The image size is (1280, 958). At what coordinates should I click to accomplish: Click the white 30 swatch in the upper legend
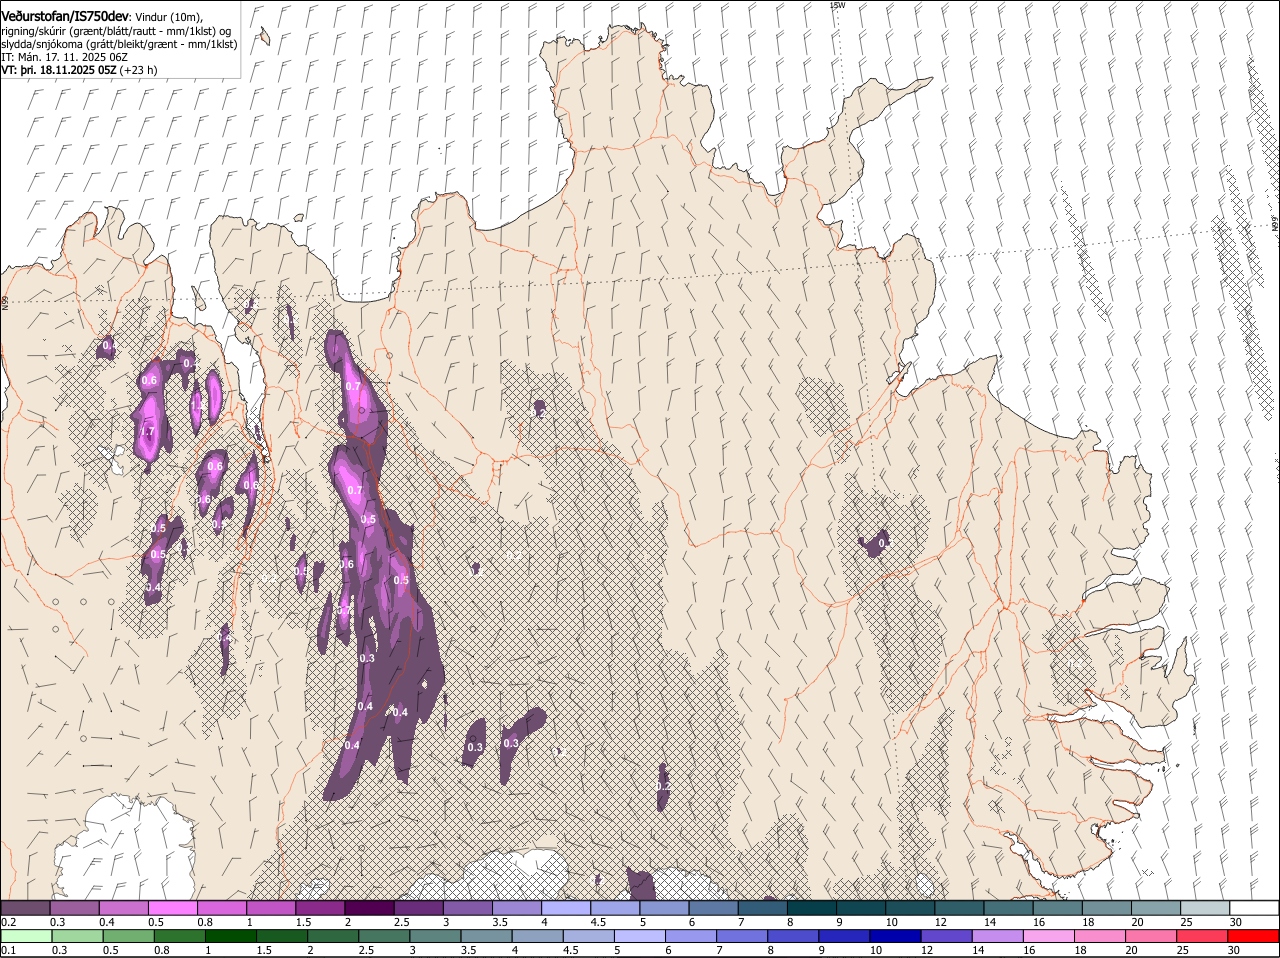(1254, 908)
